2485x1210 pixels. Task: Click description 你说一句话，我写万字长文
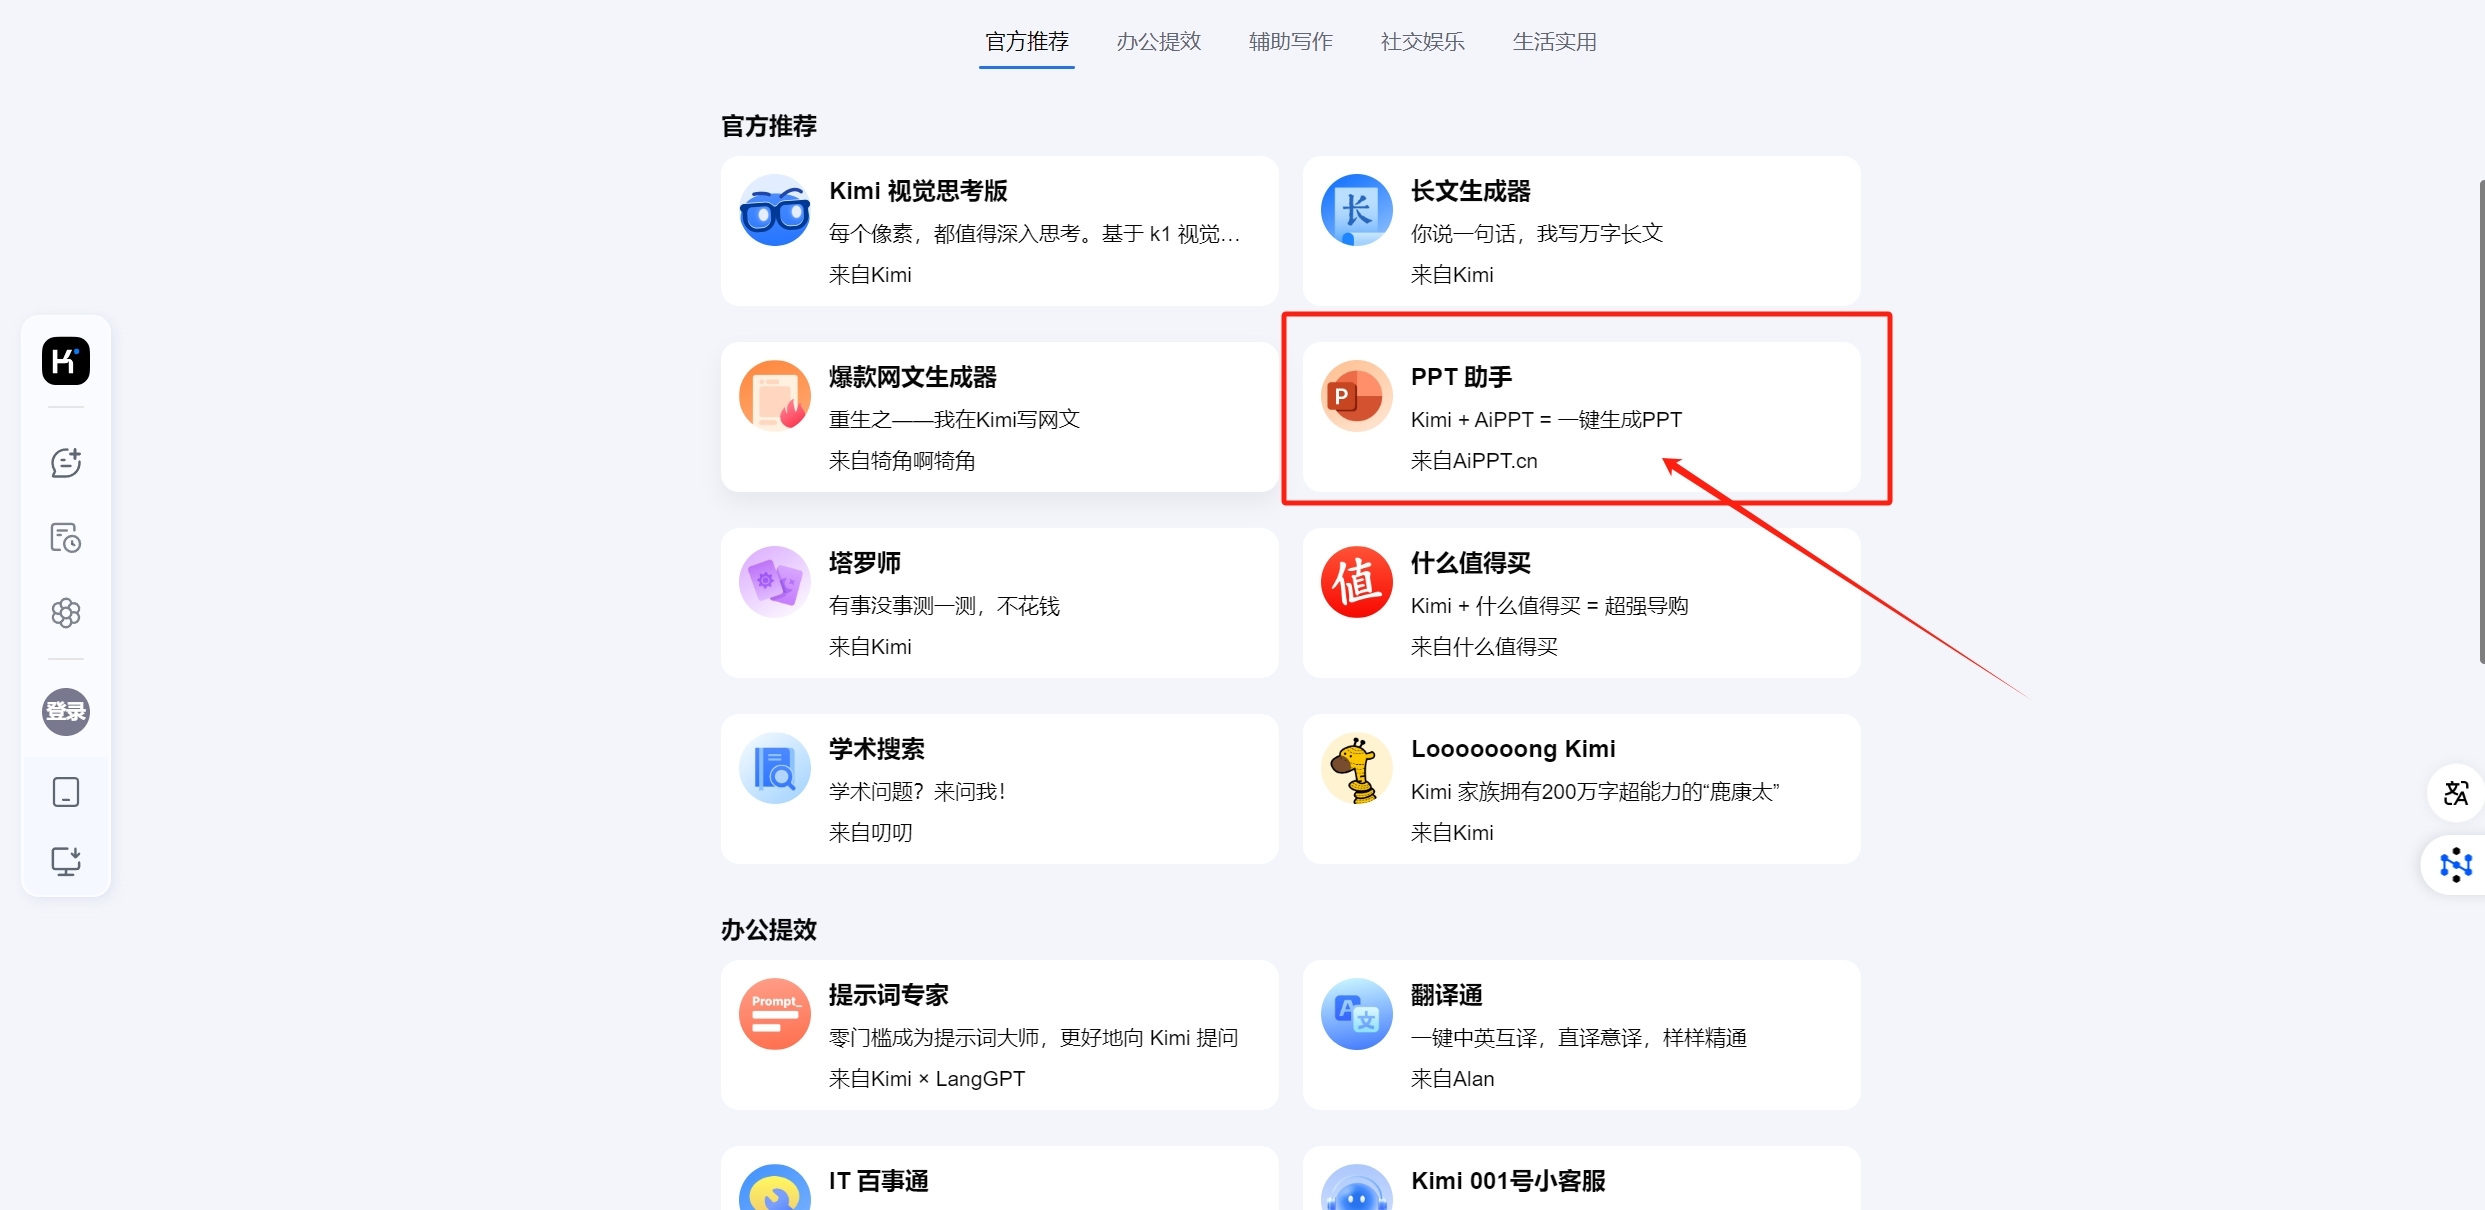pyautogui.click(x=1537, y=233)
